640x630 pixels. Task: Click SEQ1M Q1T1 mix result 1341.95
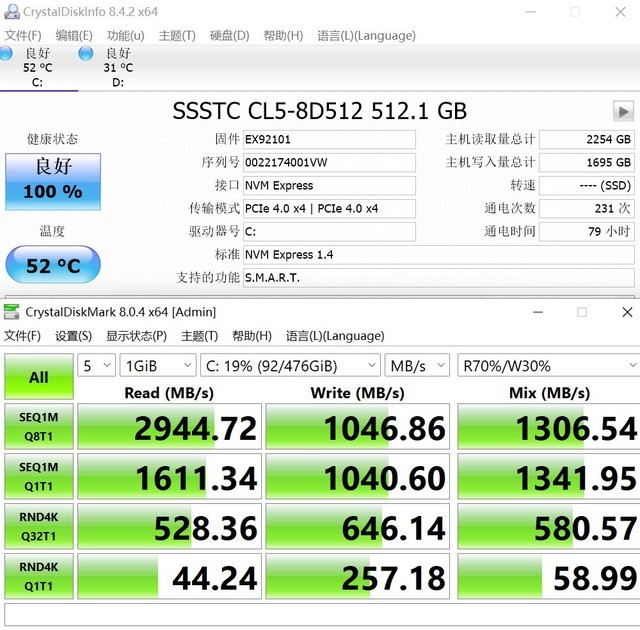[549, 477]
